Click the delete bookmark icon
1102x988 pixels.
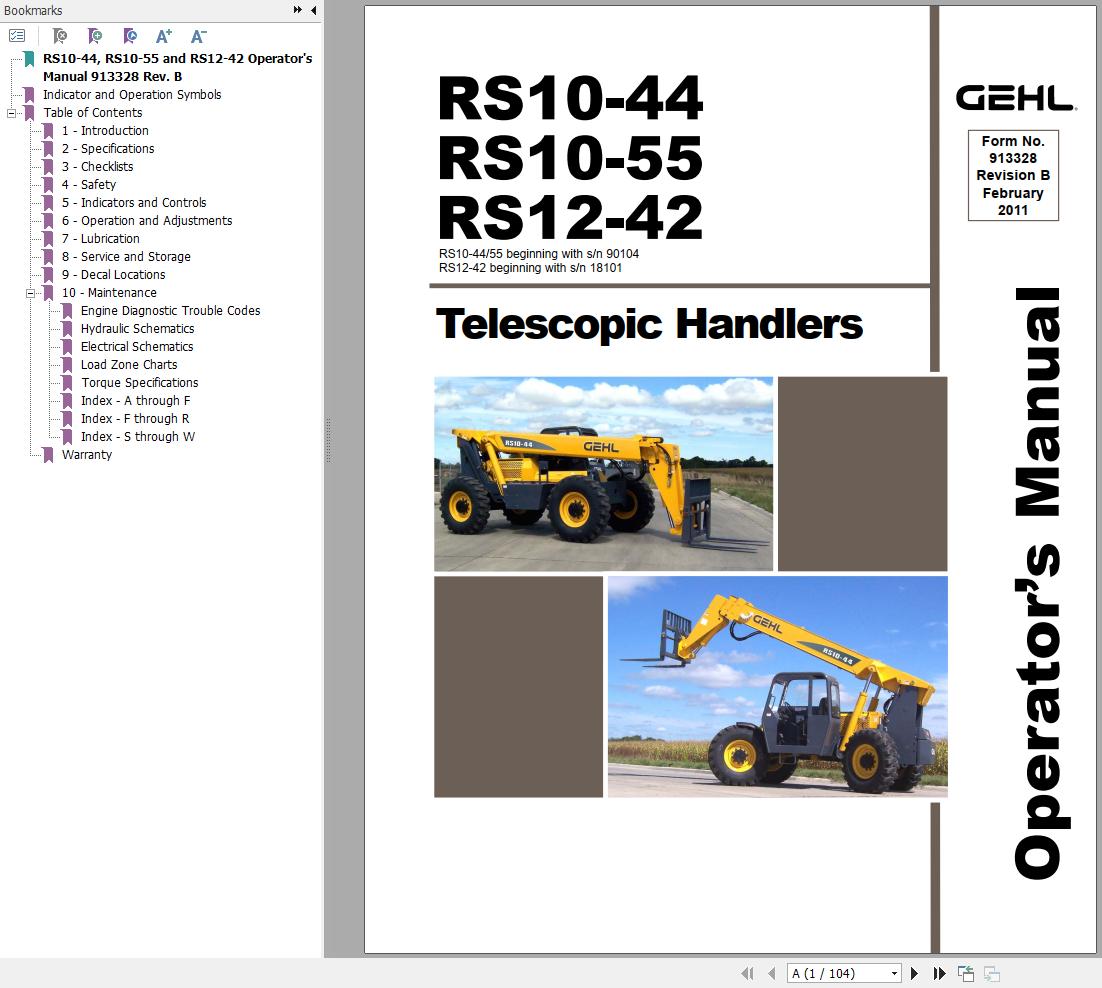(60, 35)
